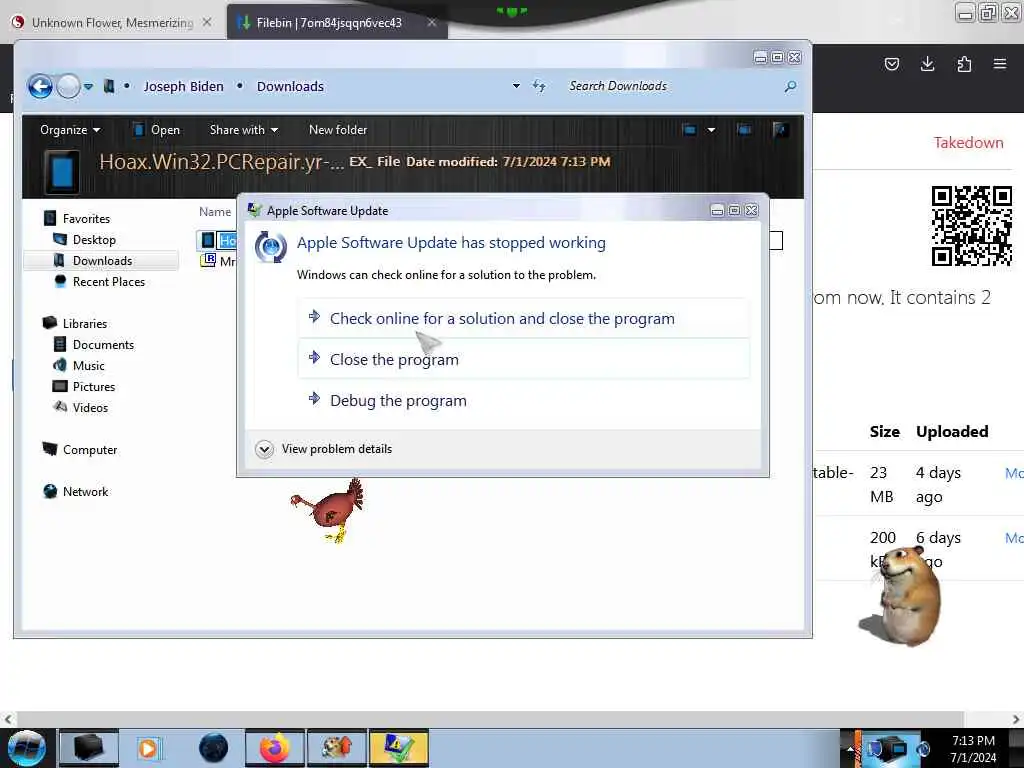Expand View problem details

coord(324,449)
